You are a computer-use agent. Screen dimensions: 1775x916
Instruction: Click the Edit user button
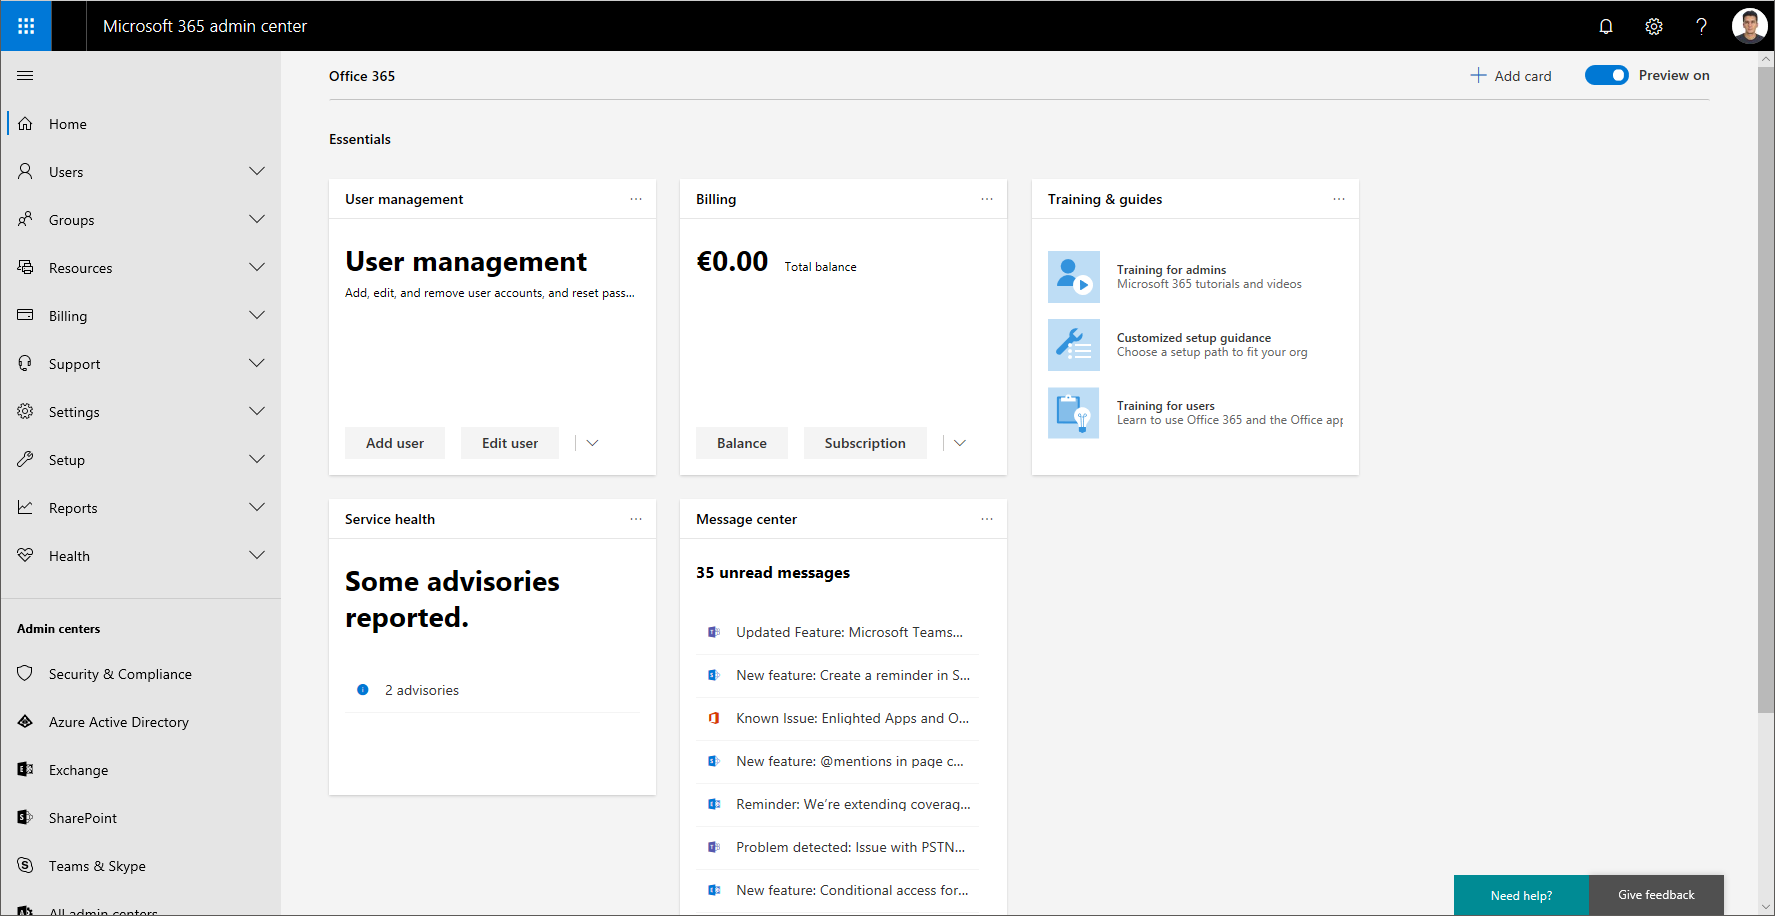[510, 443]
